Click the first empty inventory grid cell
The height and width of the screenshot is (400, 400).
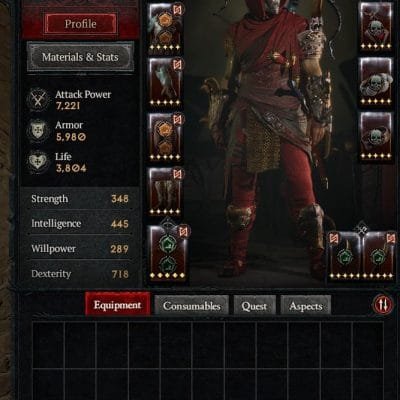click(x=48, y=345)
